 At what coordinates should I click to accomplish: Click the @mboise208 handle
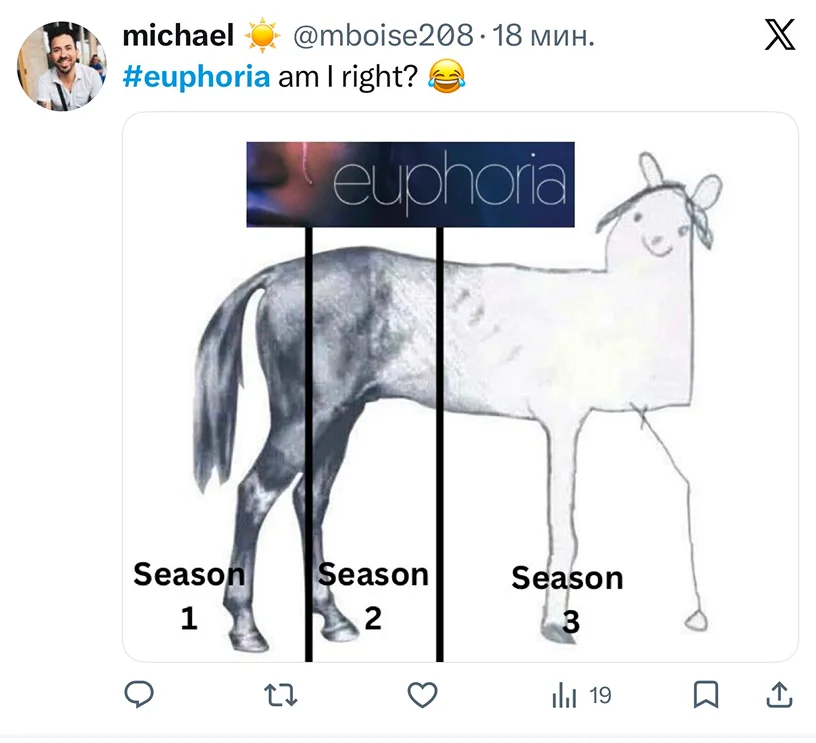click(383, 35)
